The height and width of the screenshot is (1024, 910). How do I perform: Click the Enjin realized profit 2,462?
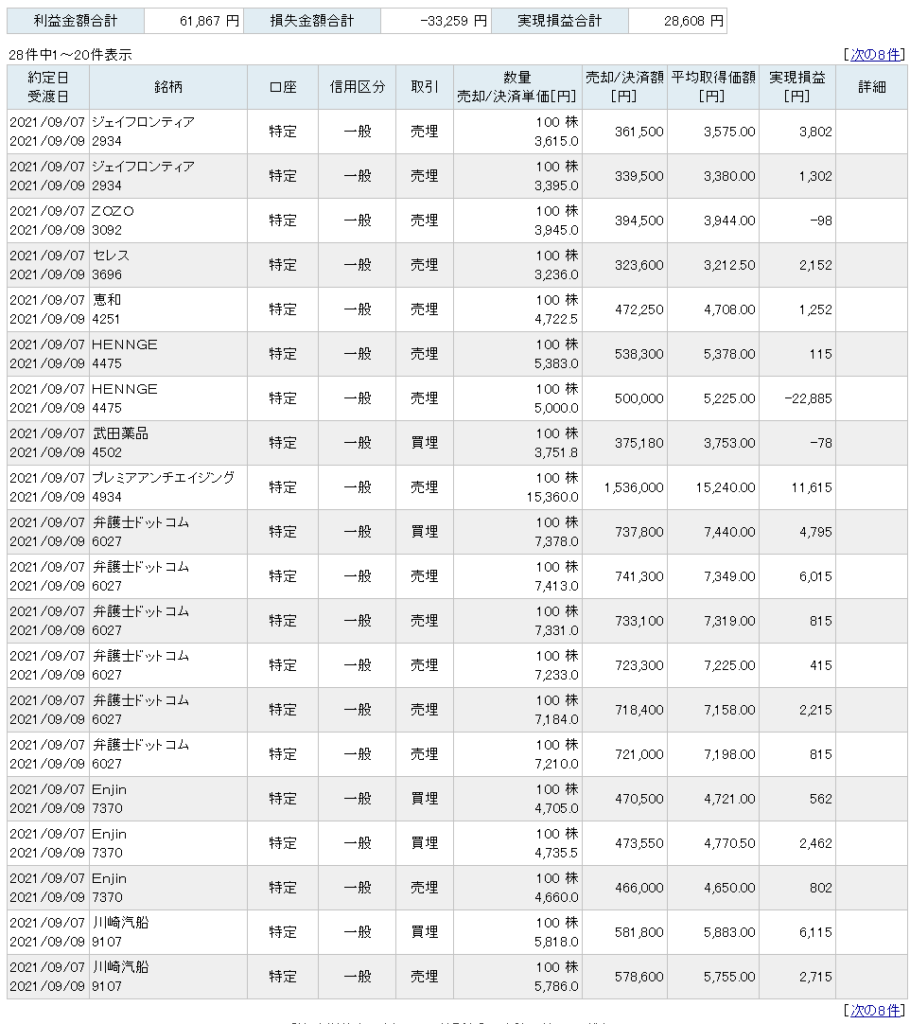pyautogui.click(x=815, y=843)
